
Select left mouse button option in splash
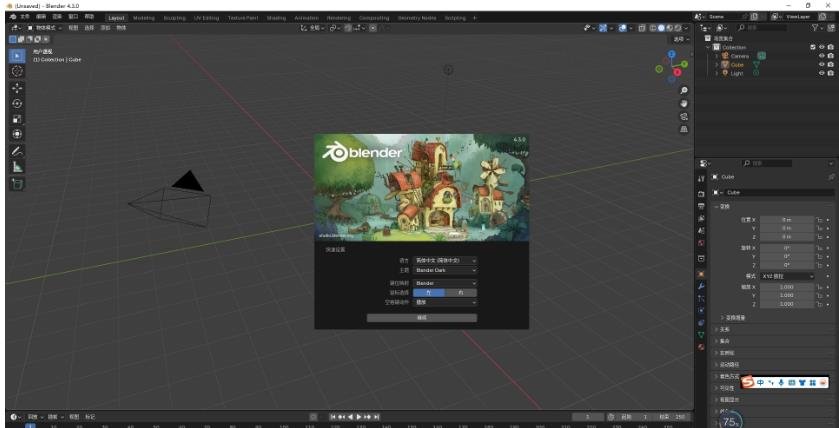click(429, 293)
